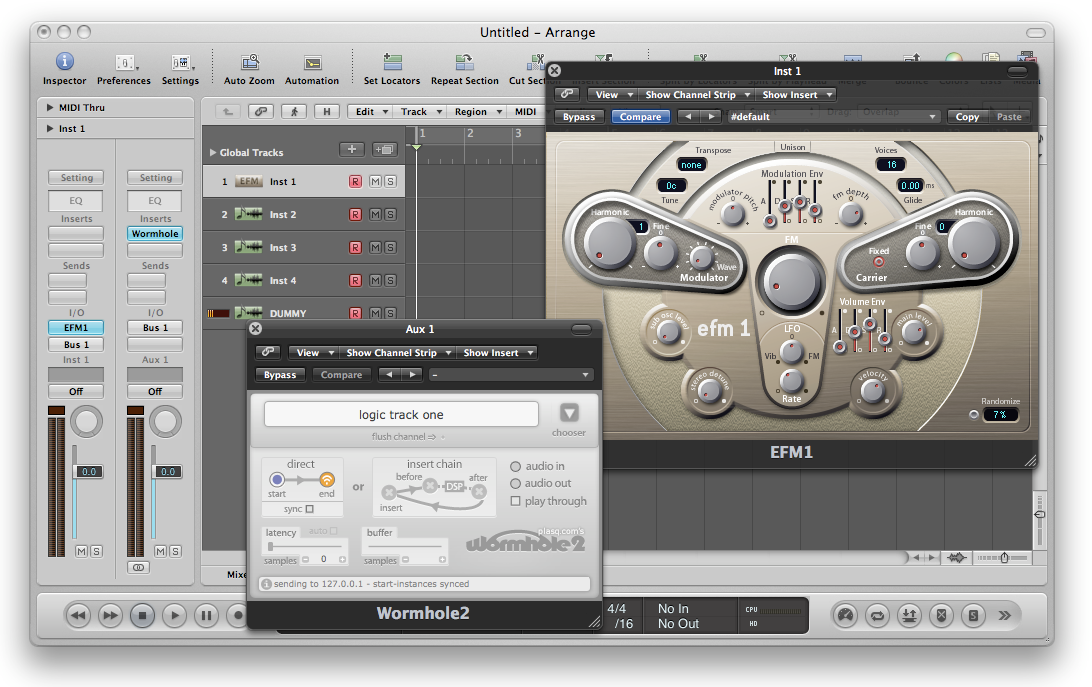Screen dimensions: 1092x687
Task: Open the Wormhole2 chooser arrow
Action: point(569,413)
